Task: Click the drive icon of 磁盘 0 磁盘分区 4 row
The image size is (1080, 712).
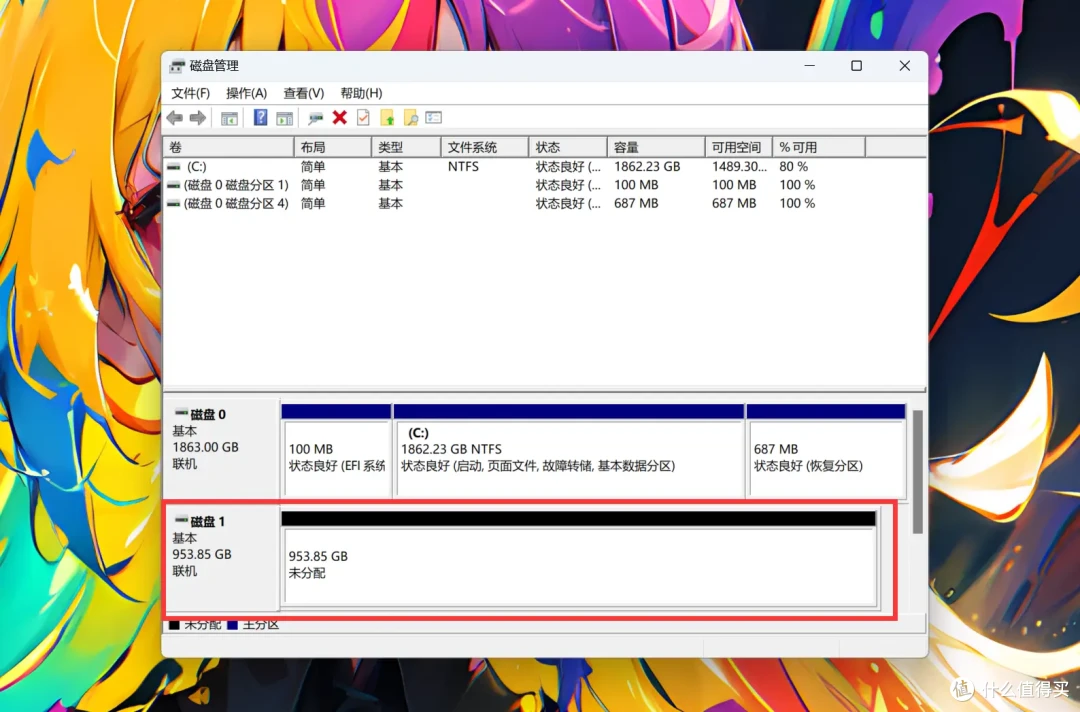Action: click(x=174, y=204)
